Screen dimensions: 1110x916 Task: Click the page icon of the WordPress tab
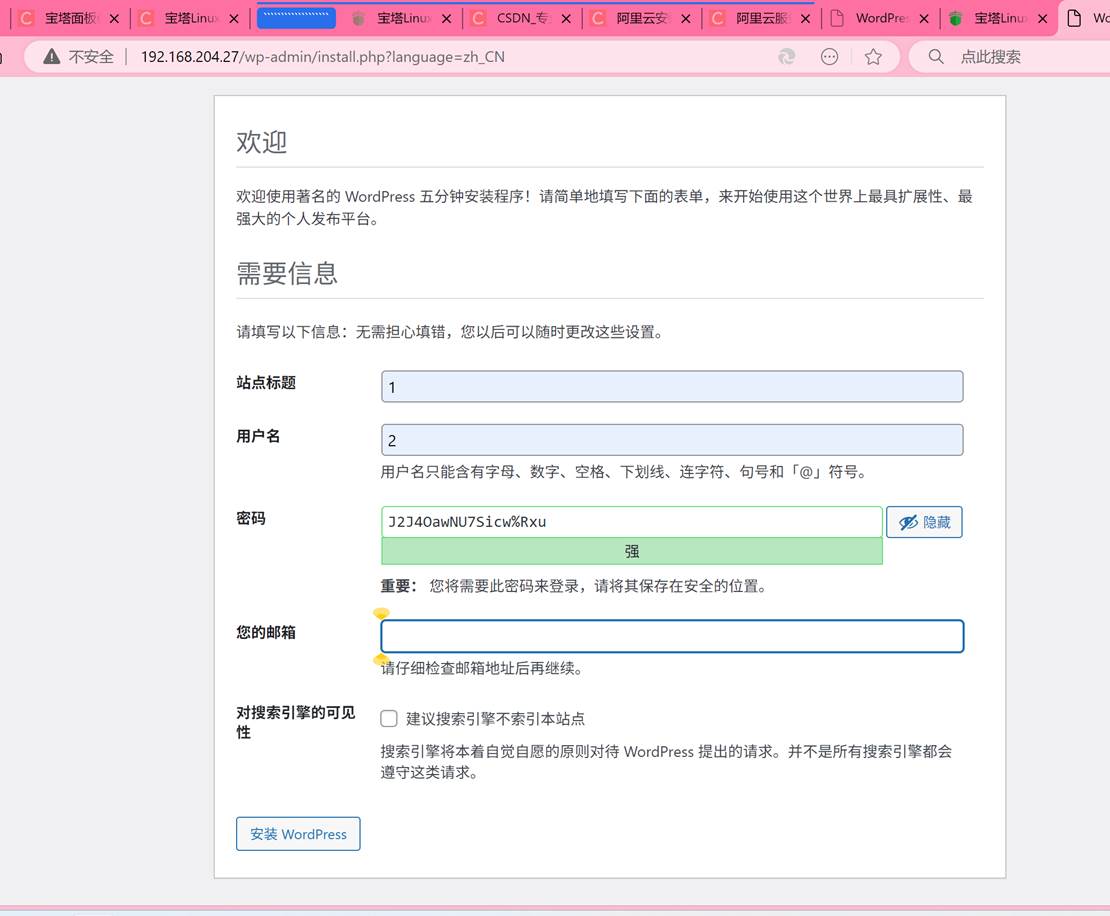click(837, 18)
